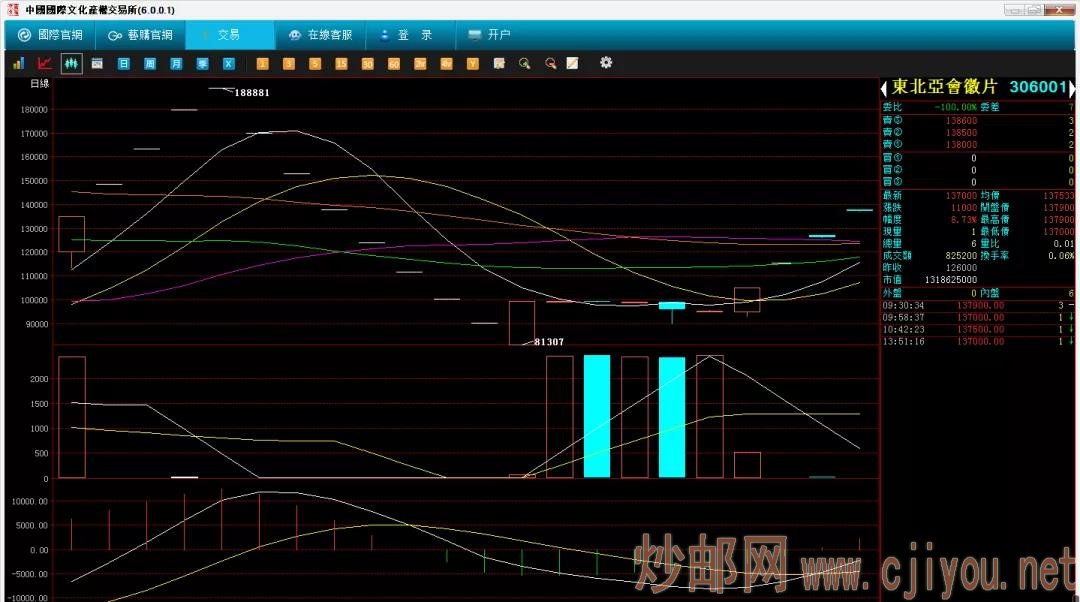The width and height of the screenshot is (1080, 602).
Task: Click the blue X period button
Action: tap(229, 63)
